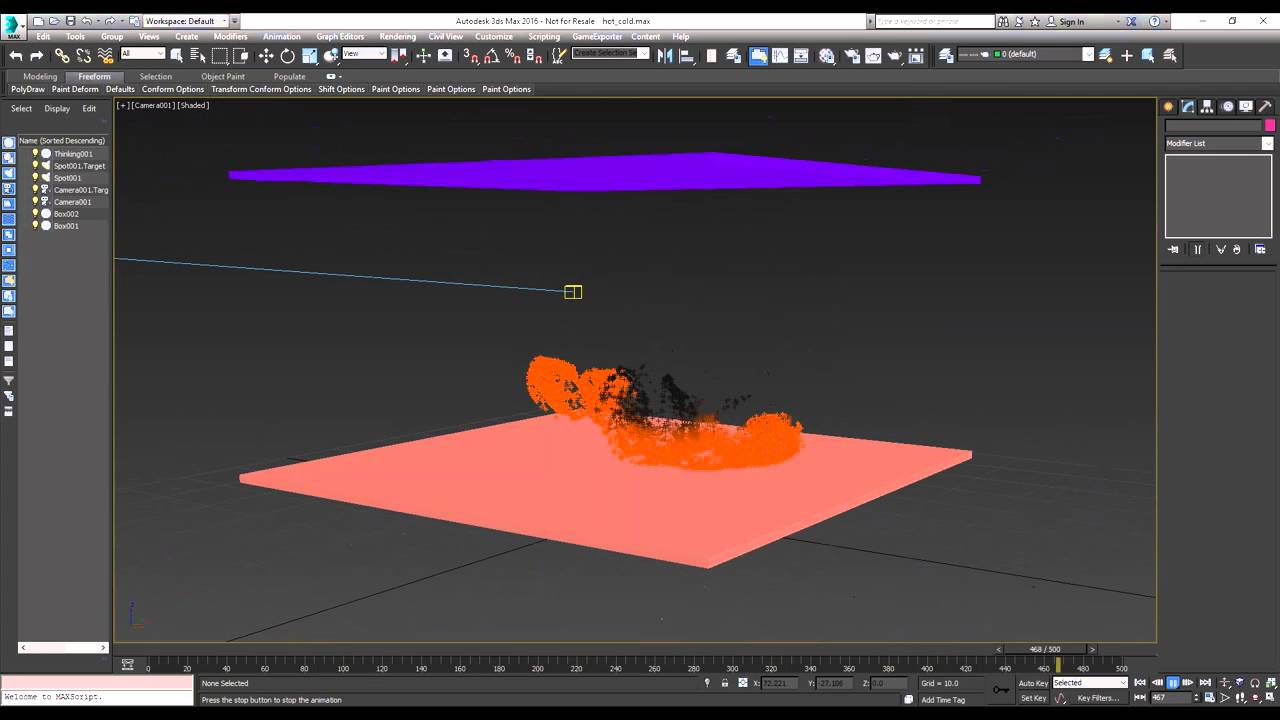Screen dimensions: 1280x720
Task: Toggle visibility bulb of Thinking001
Action: click(35, 154)
